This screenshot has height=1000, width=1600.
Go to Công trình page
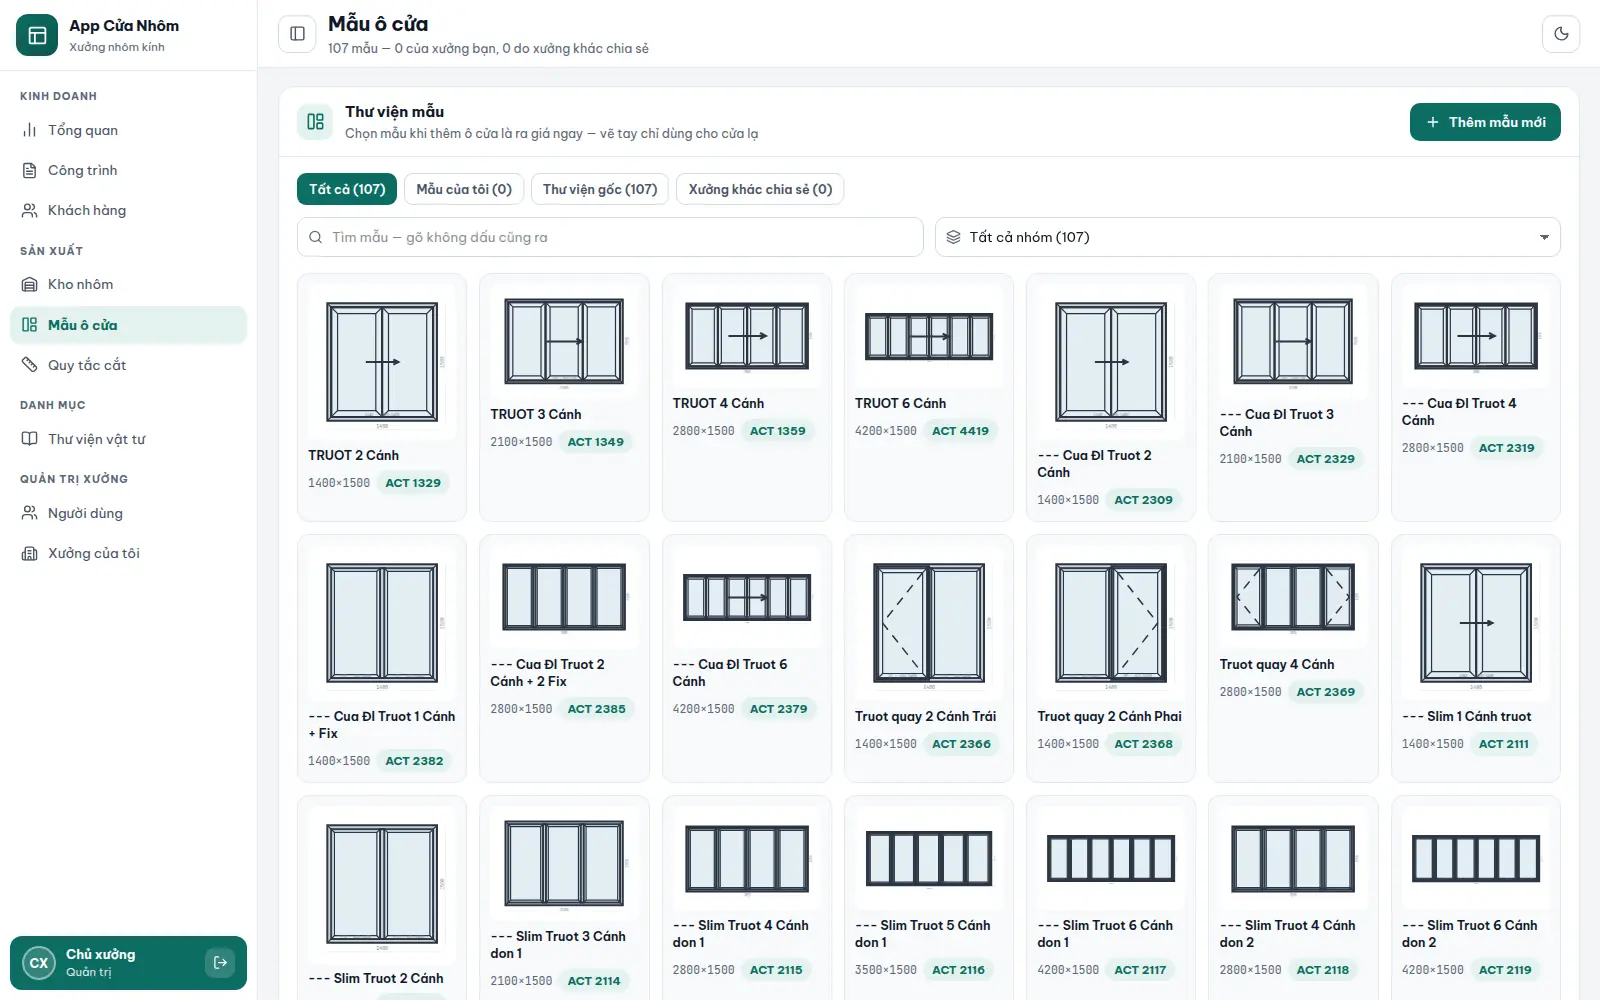128,170
